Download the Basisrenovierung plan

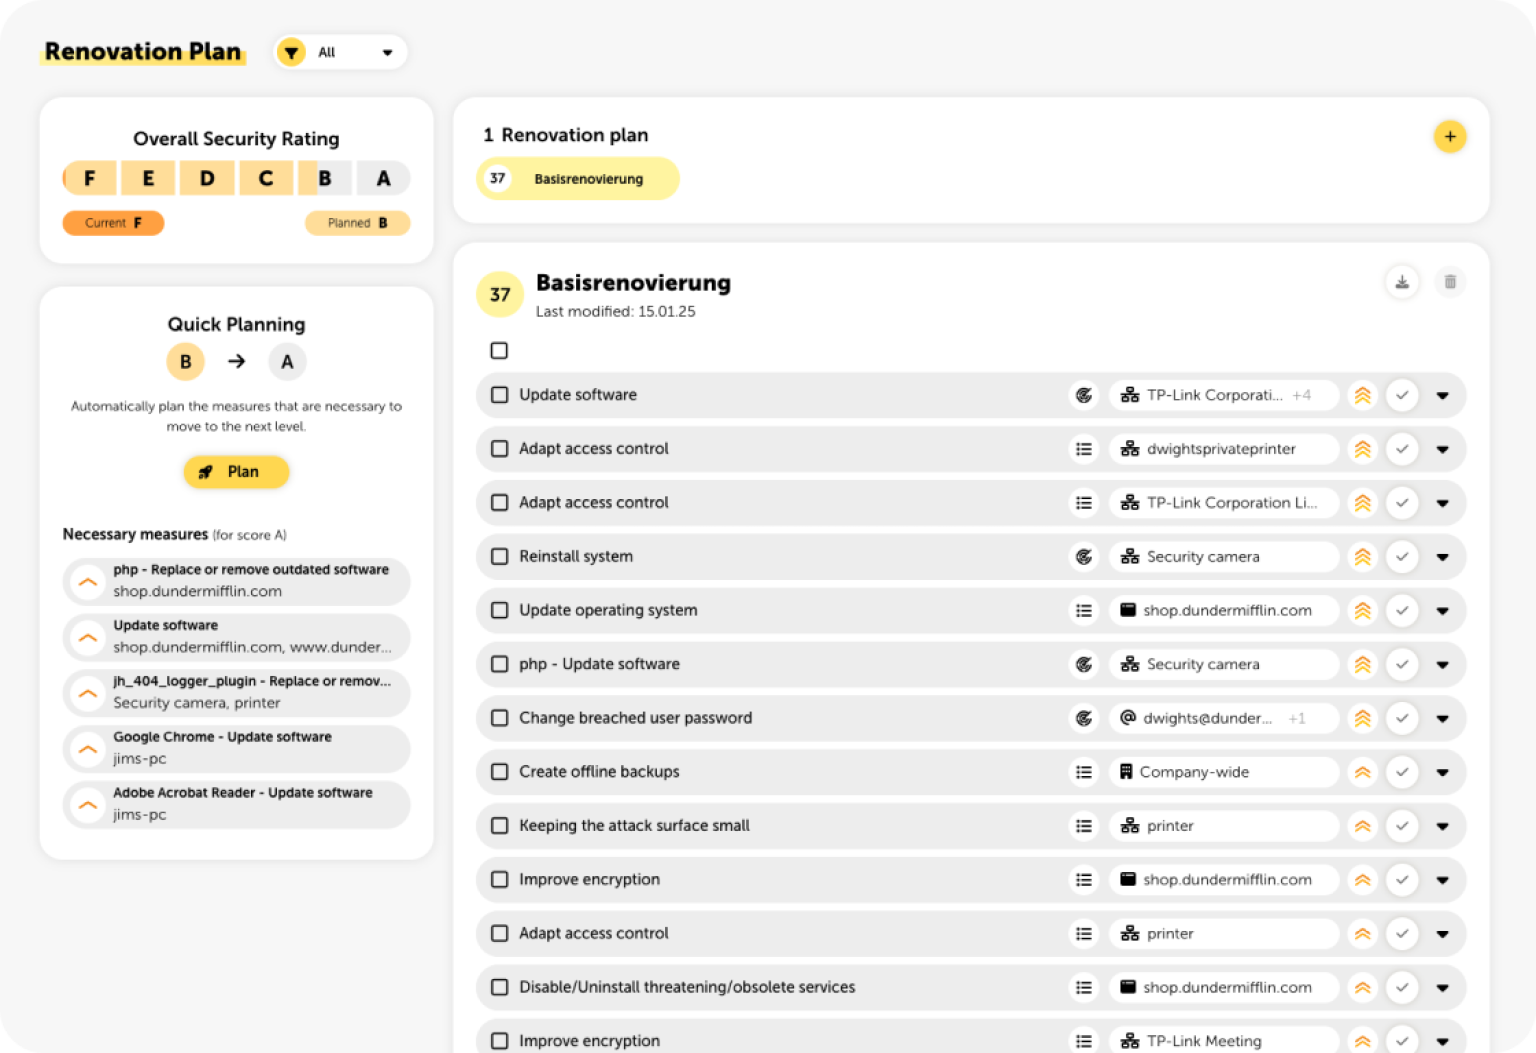click(1402, 282)
